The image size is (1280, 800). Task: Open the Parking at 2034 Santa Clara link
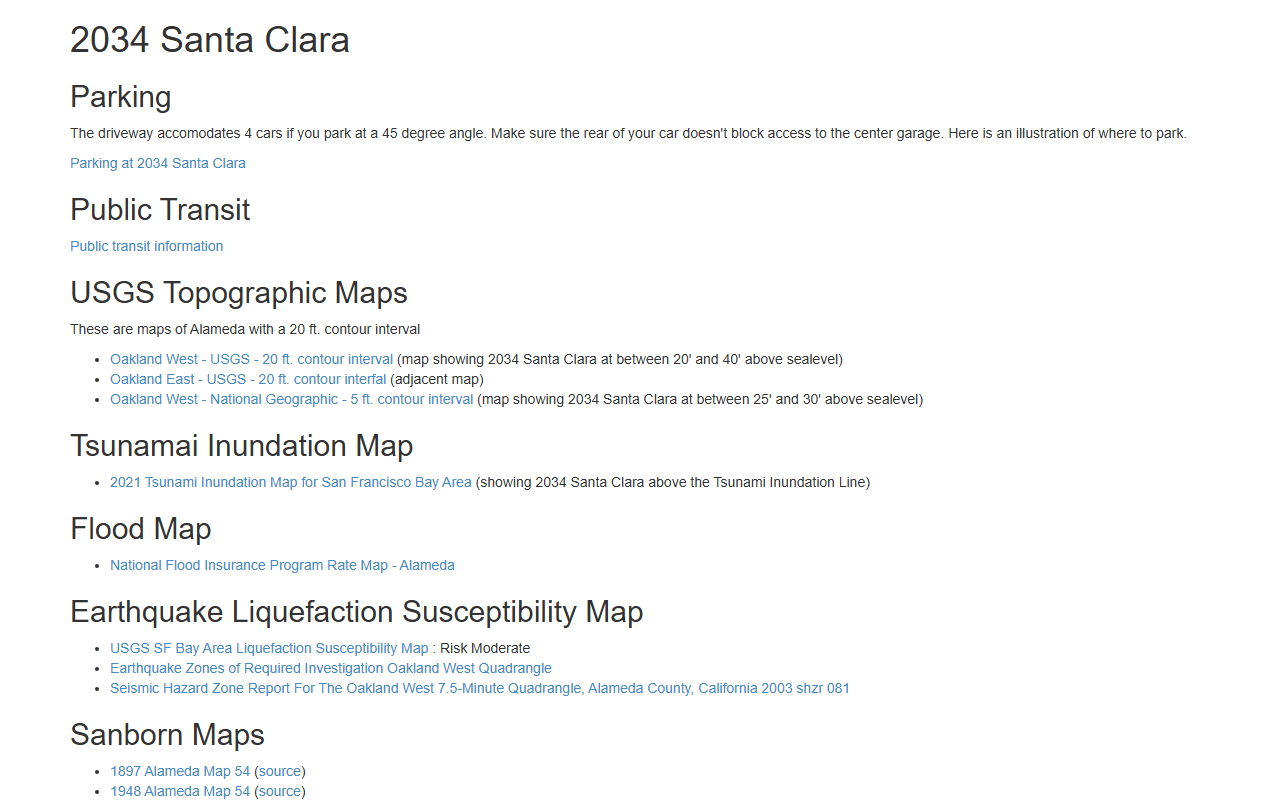[x=158, y=163]
